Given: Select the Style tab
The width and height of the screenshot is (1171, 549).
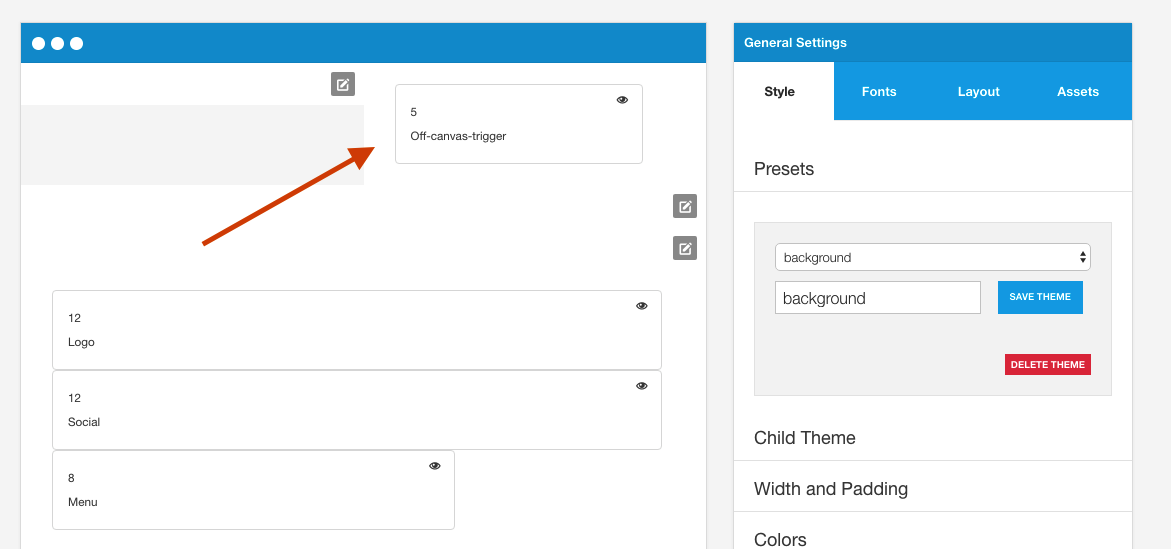Looking at the screenshot, I should pos(780,91).
